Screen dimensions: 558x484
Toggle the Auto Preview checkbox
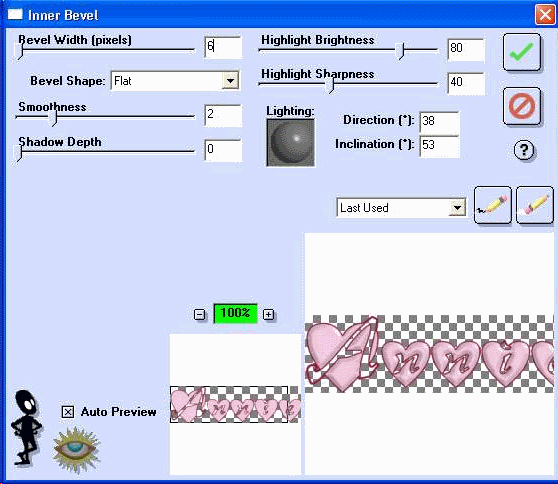click(68, 412)
